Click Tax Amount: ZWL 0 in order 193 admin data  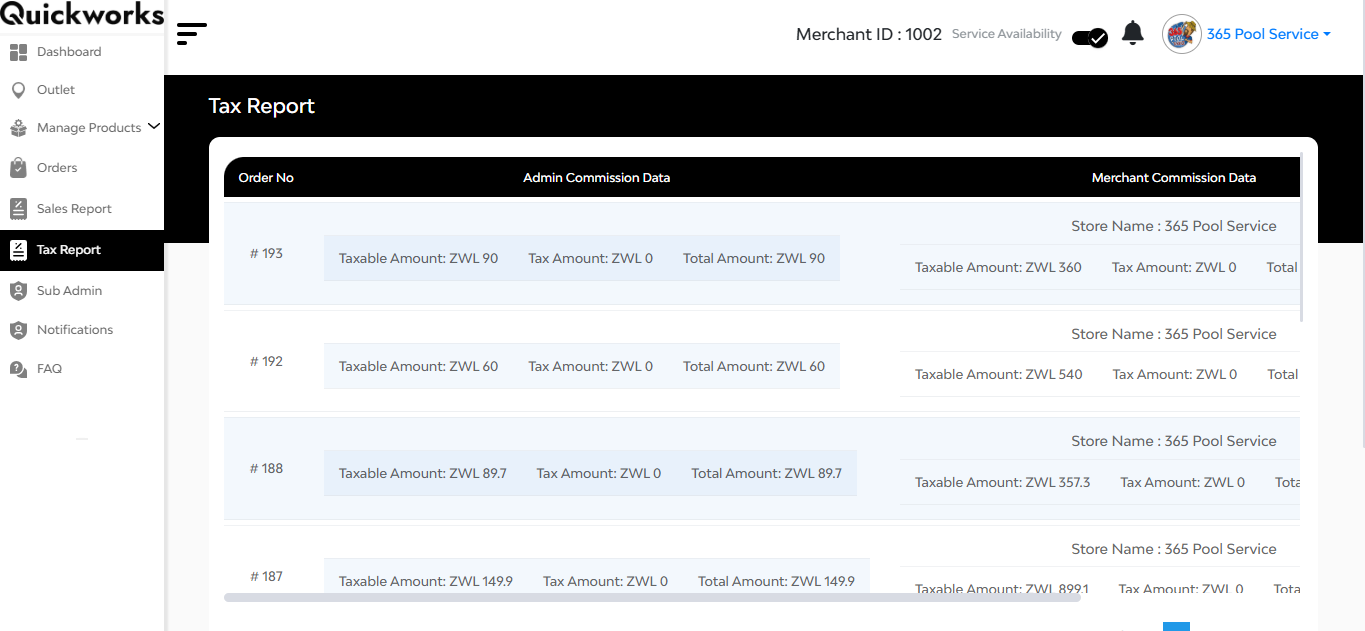[591, 258]
